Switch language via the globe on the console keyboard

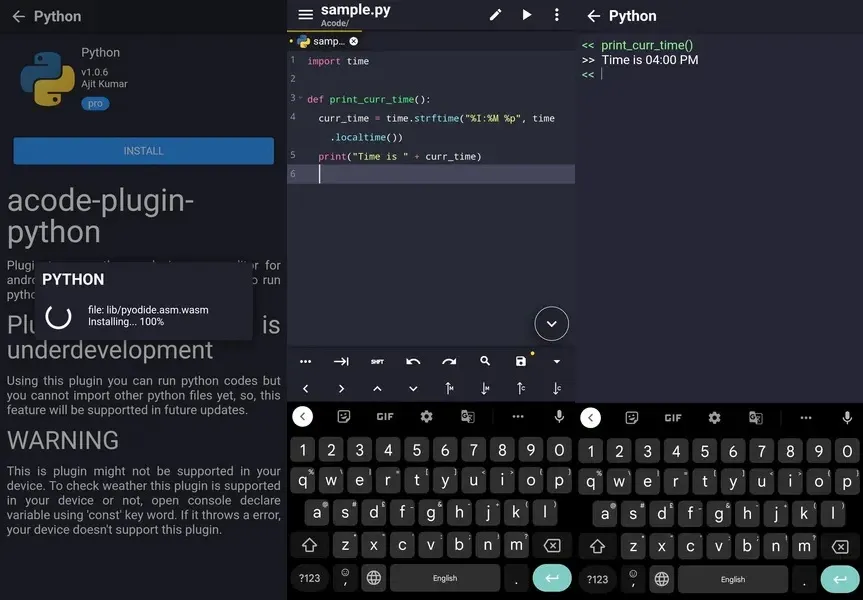pos(662,579)
